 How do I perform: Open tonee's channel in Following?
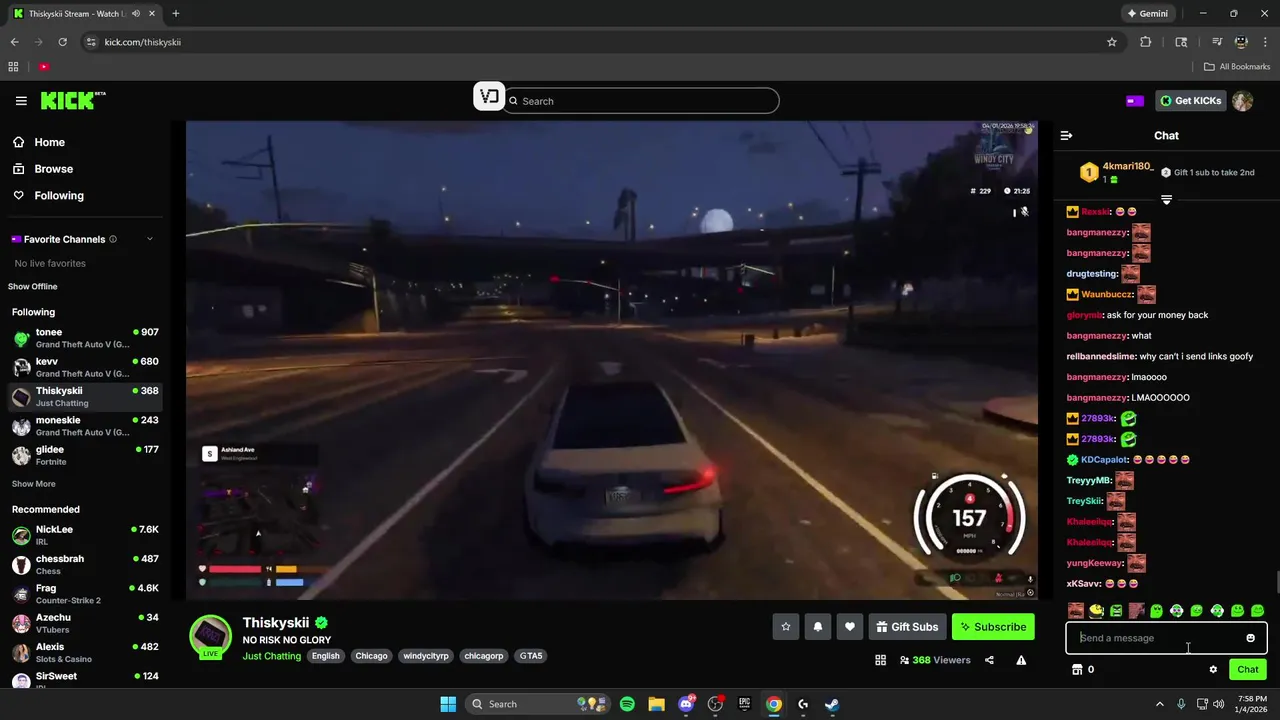coord(84,338)
